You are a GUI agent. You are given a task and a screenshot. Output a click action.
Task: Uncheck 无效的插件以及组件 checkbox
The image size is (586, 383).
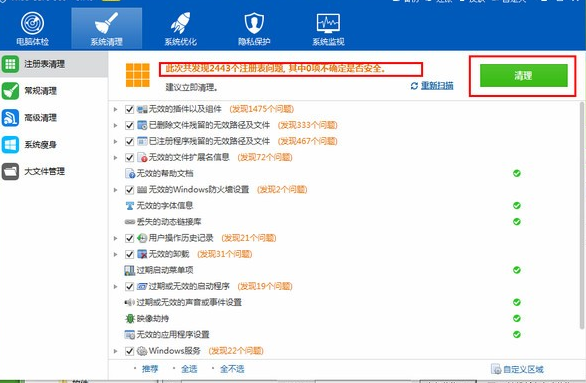point(129,109)
